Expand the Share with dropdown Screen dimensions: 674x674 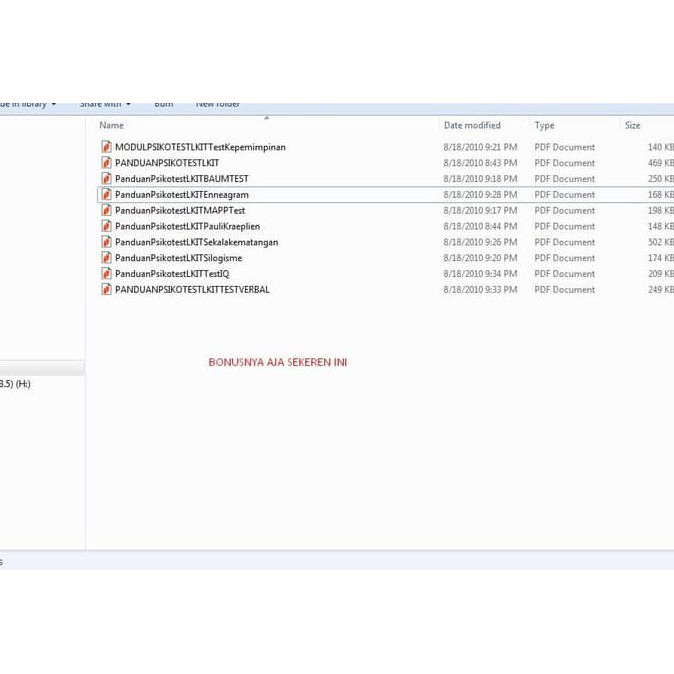(x=104, y=104)
